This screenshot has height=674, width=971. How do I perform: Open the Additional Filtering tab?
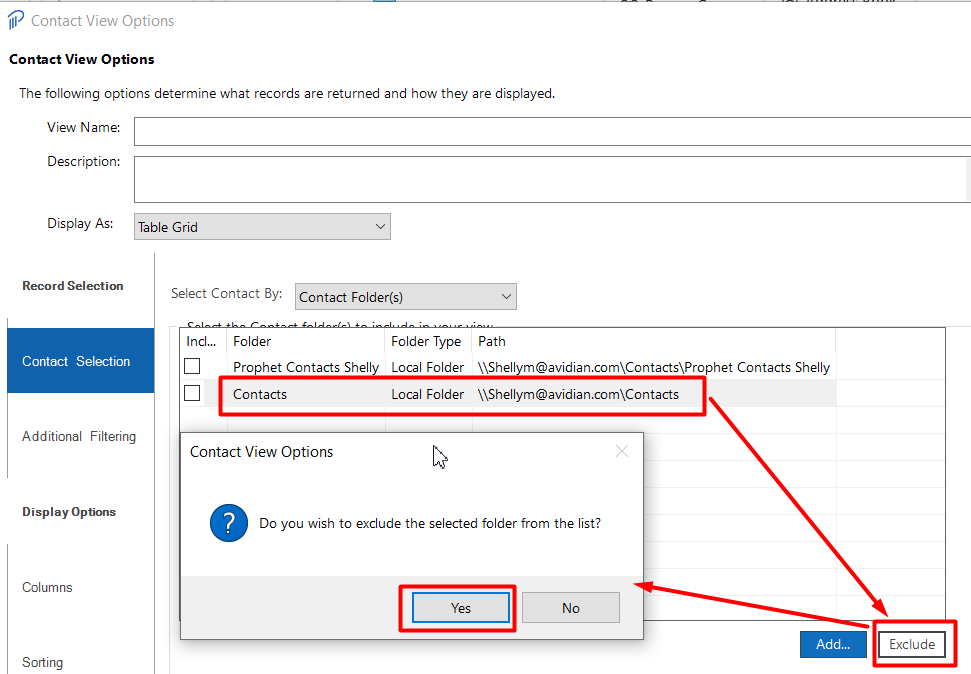pyautogui.click(x=79, y=436)
